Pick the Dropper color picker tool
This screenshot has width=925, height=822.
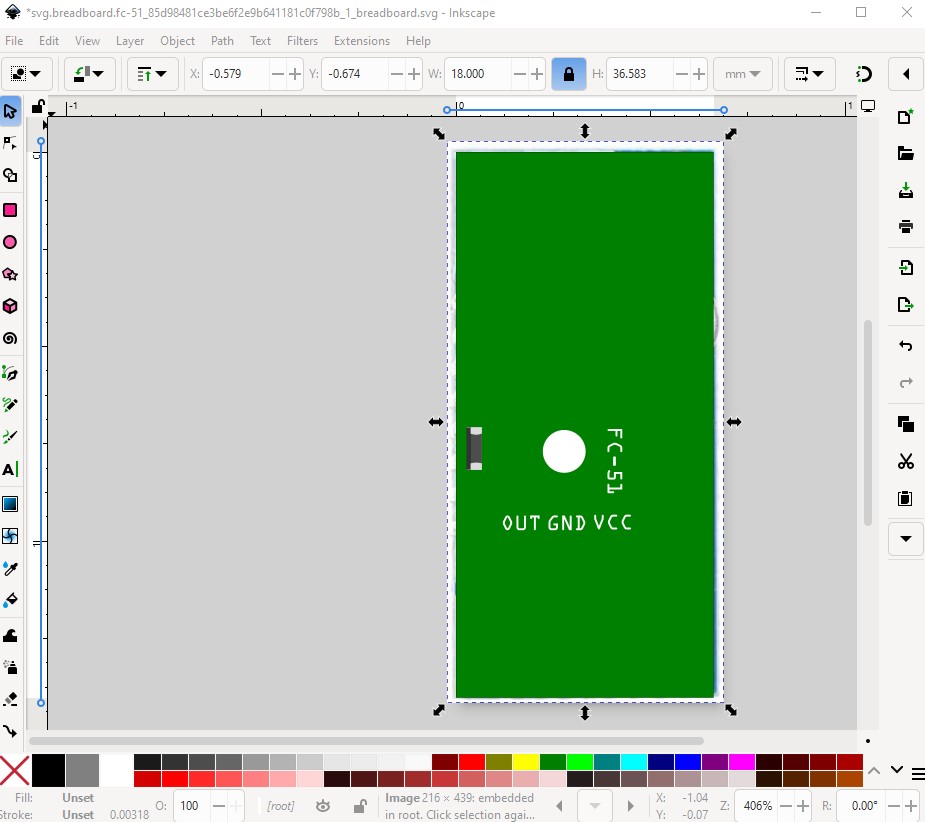point(10,569)
